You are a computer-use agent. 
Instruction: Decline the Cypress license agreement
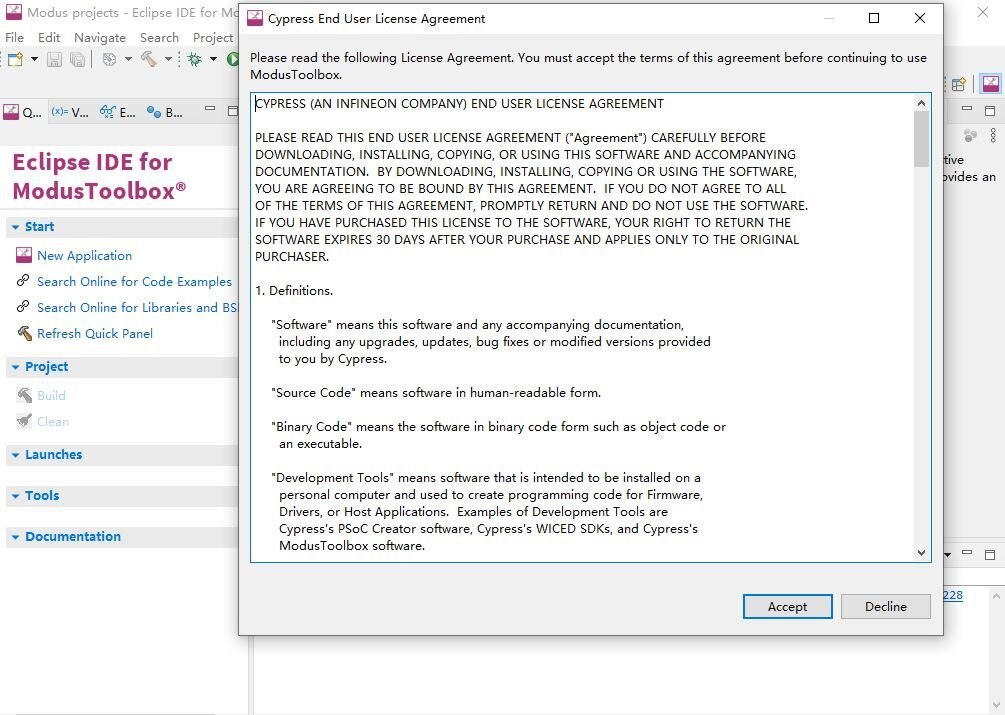(x=886, y=607)
